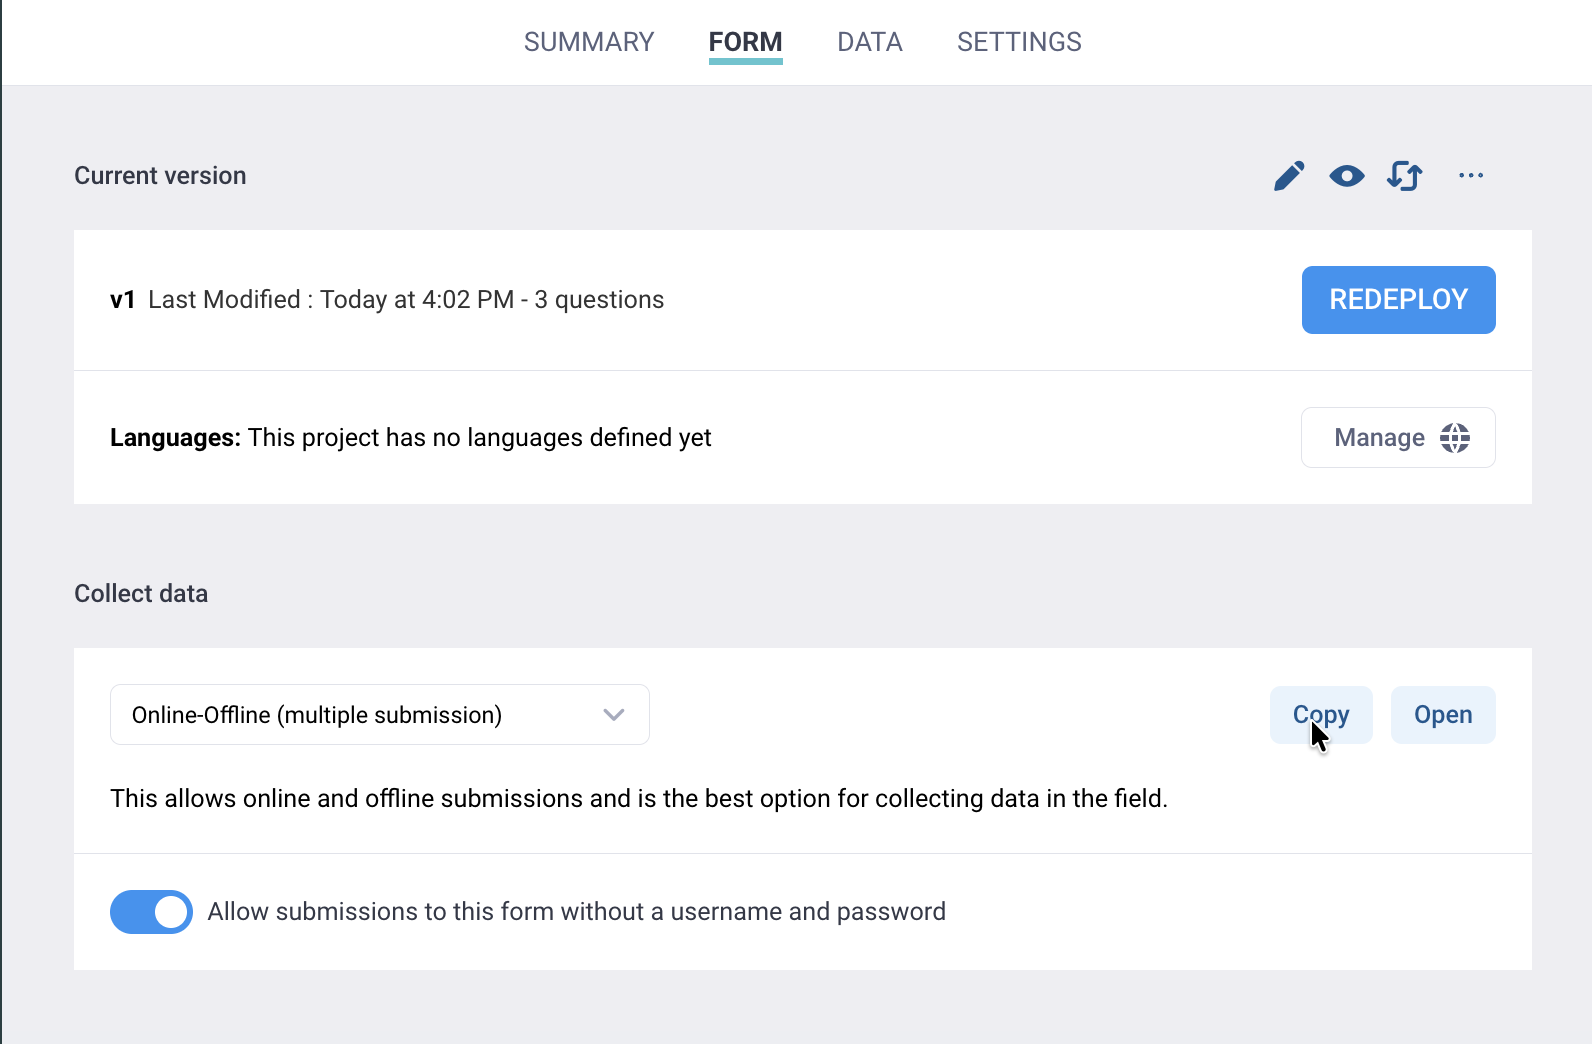Select the FORM tab
The width and height of the screenshot is (1592, 1044).
(x=746, y=42)
